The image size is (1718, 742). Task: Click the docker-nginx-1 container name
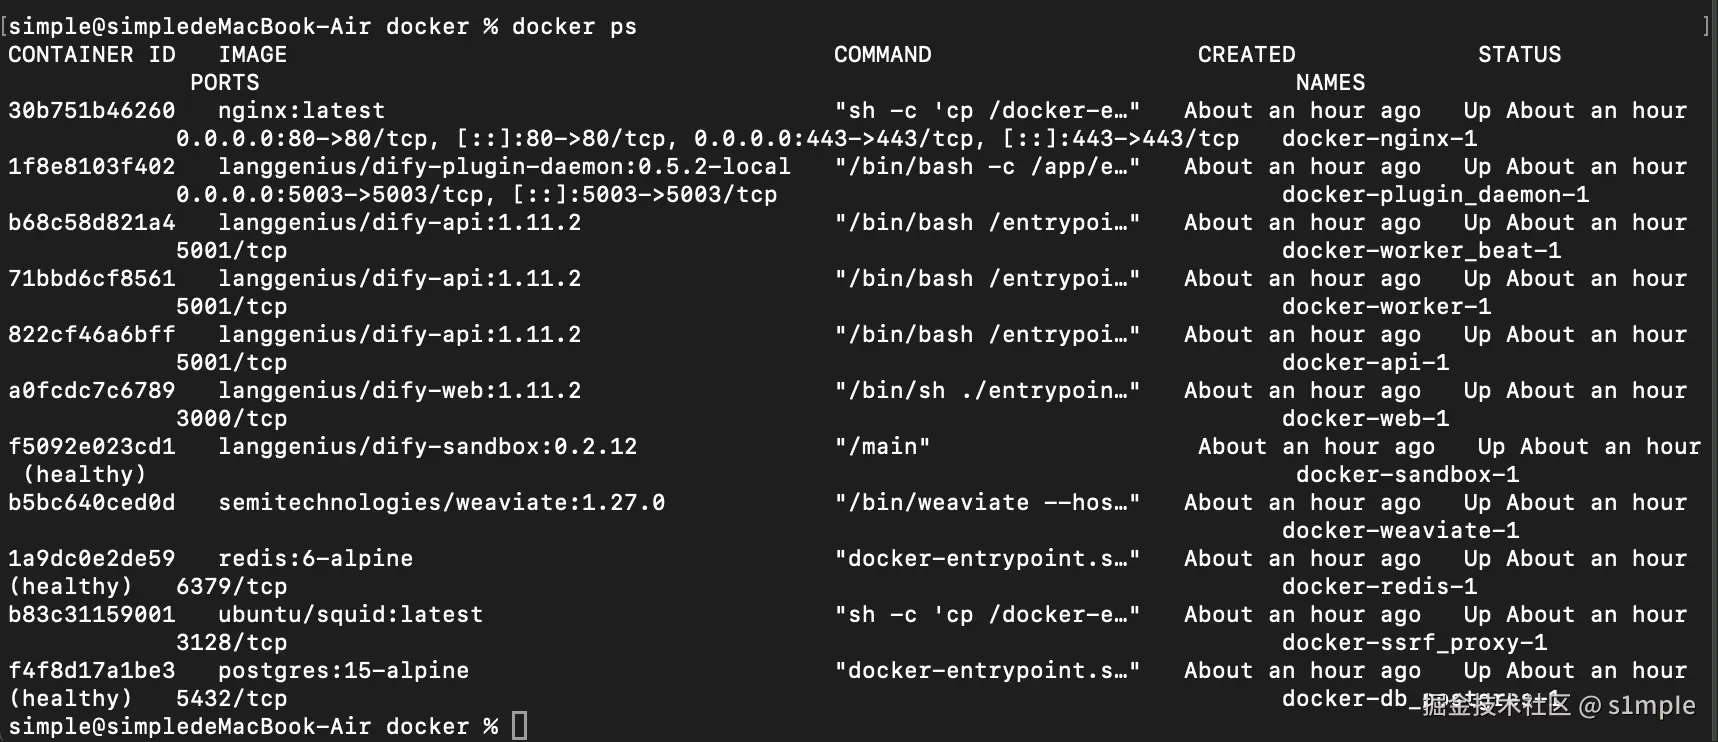click(x=1379, y=139)
